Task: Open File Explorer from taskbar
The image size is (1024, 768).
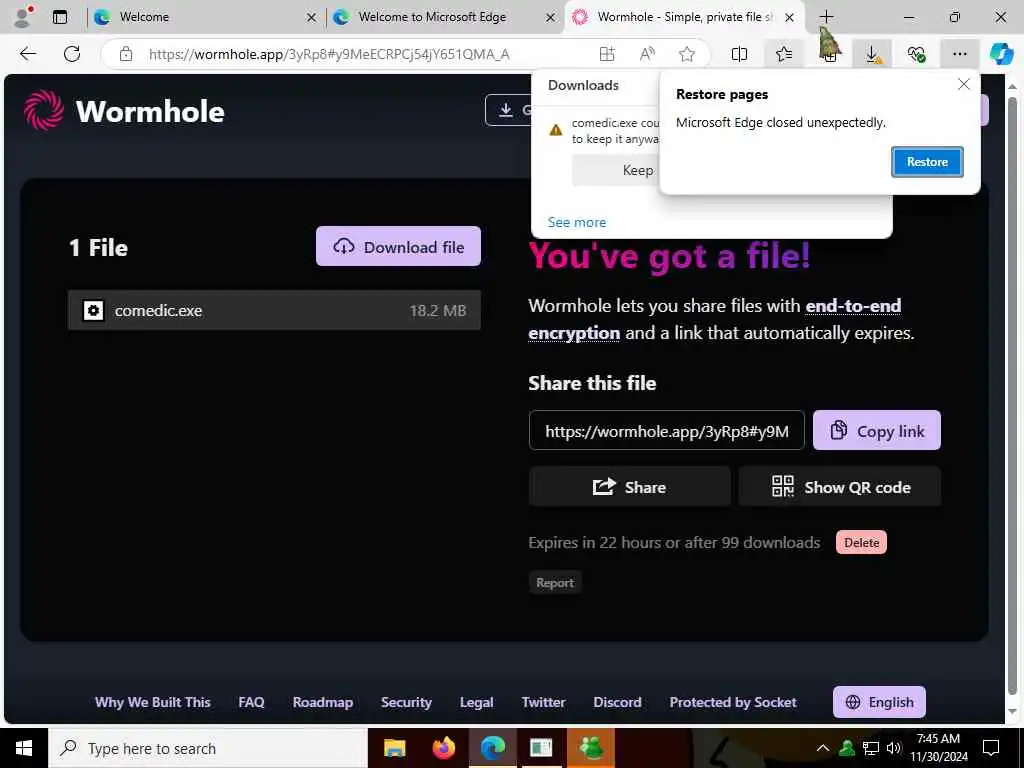Action: pos(394,748)
